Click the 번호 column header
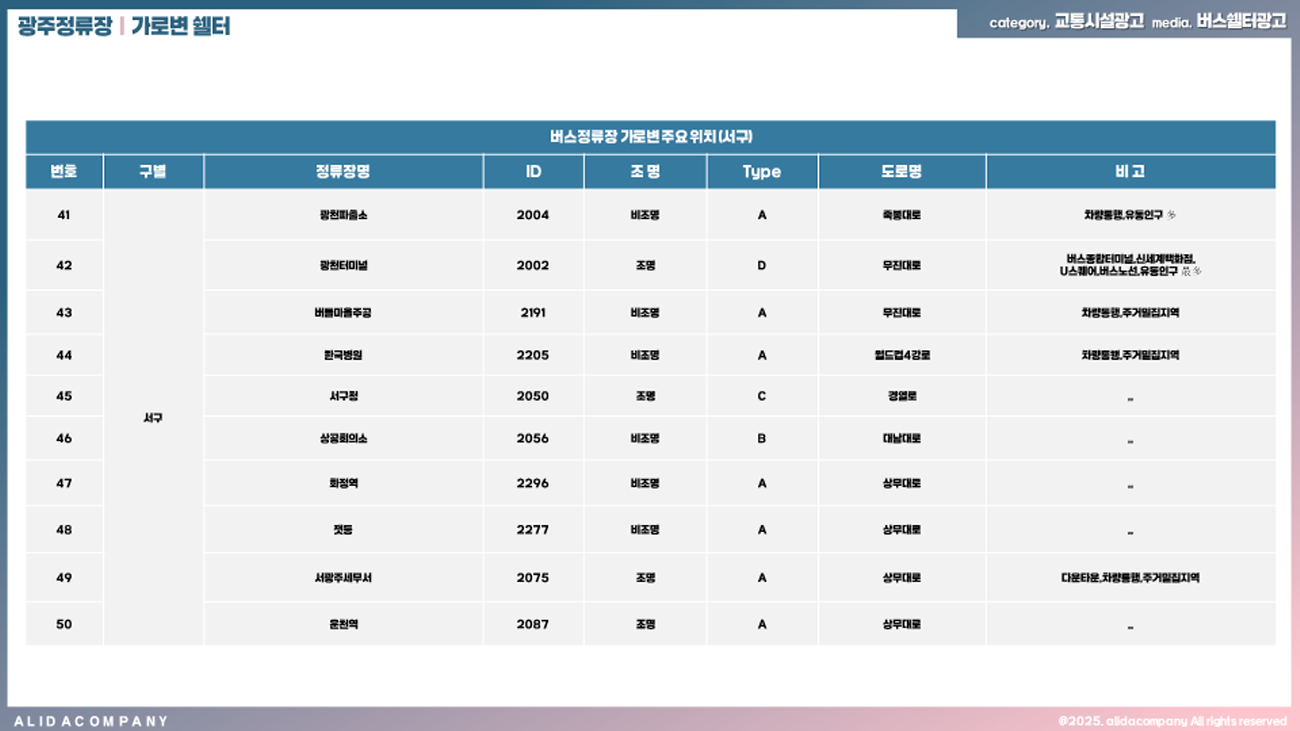 click(64, 172)
